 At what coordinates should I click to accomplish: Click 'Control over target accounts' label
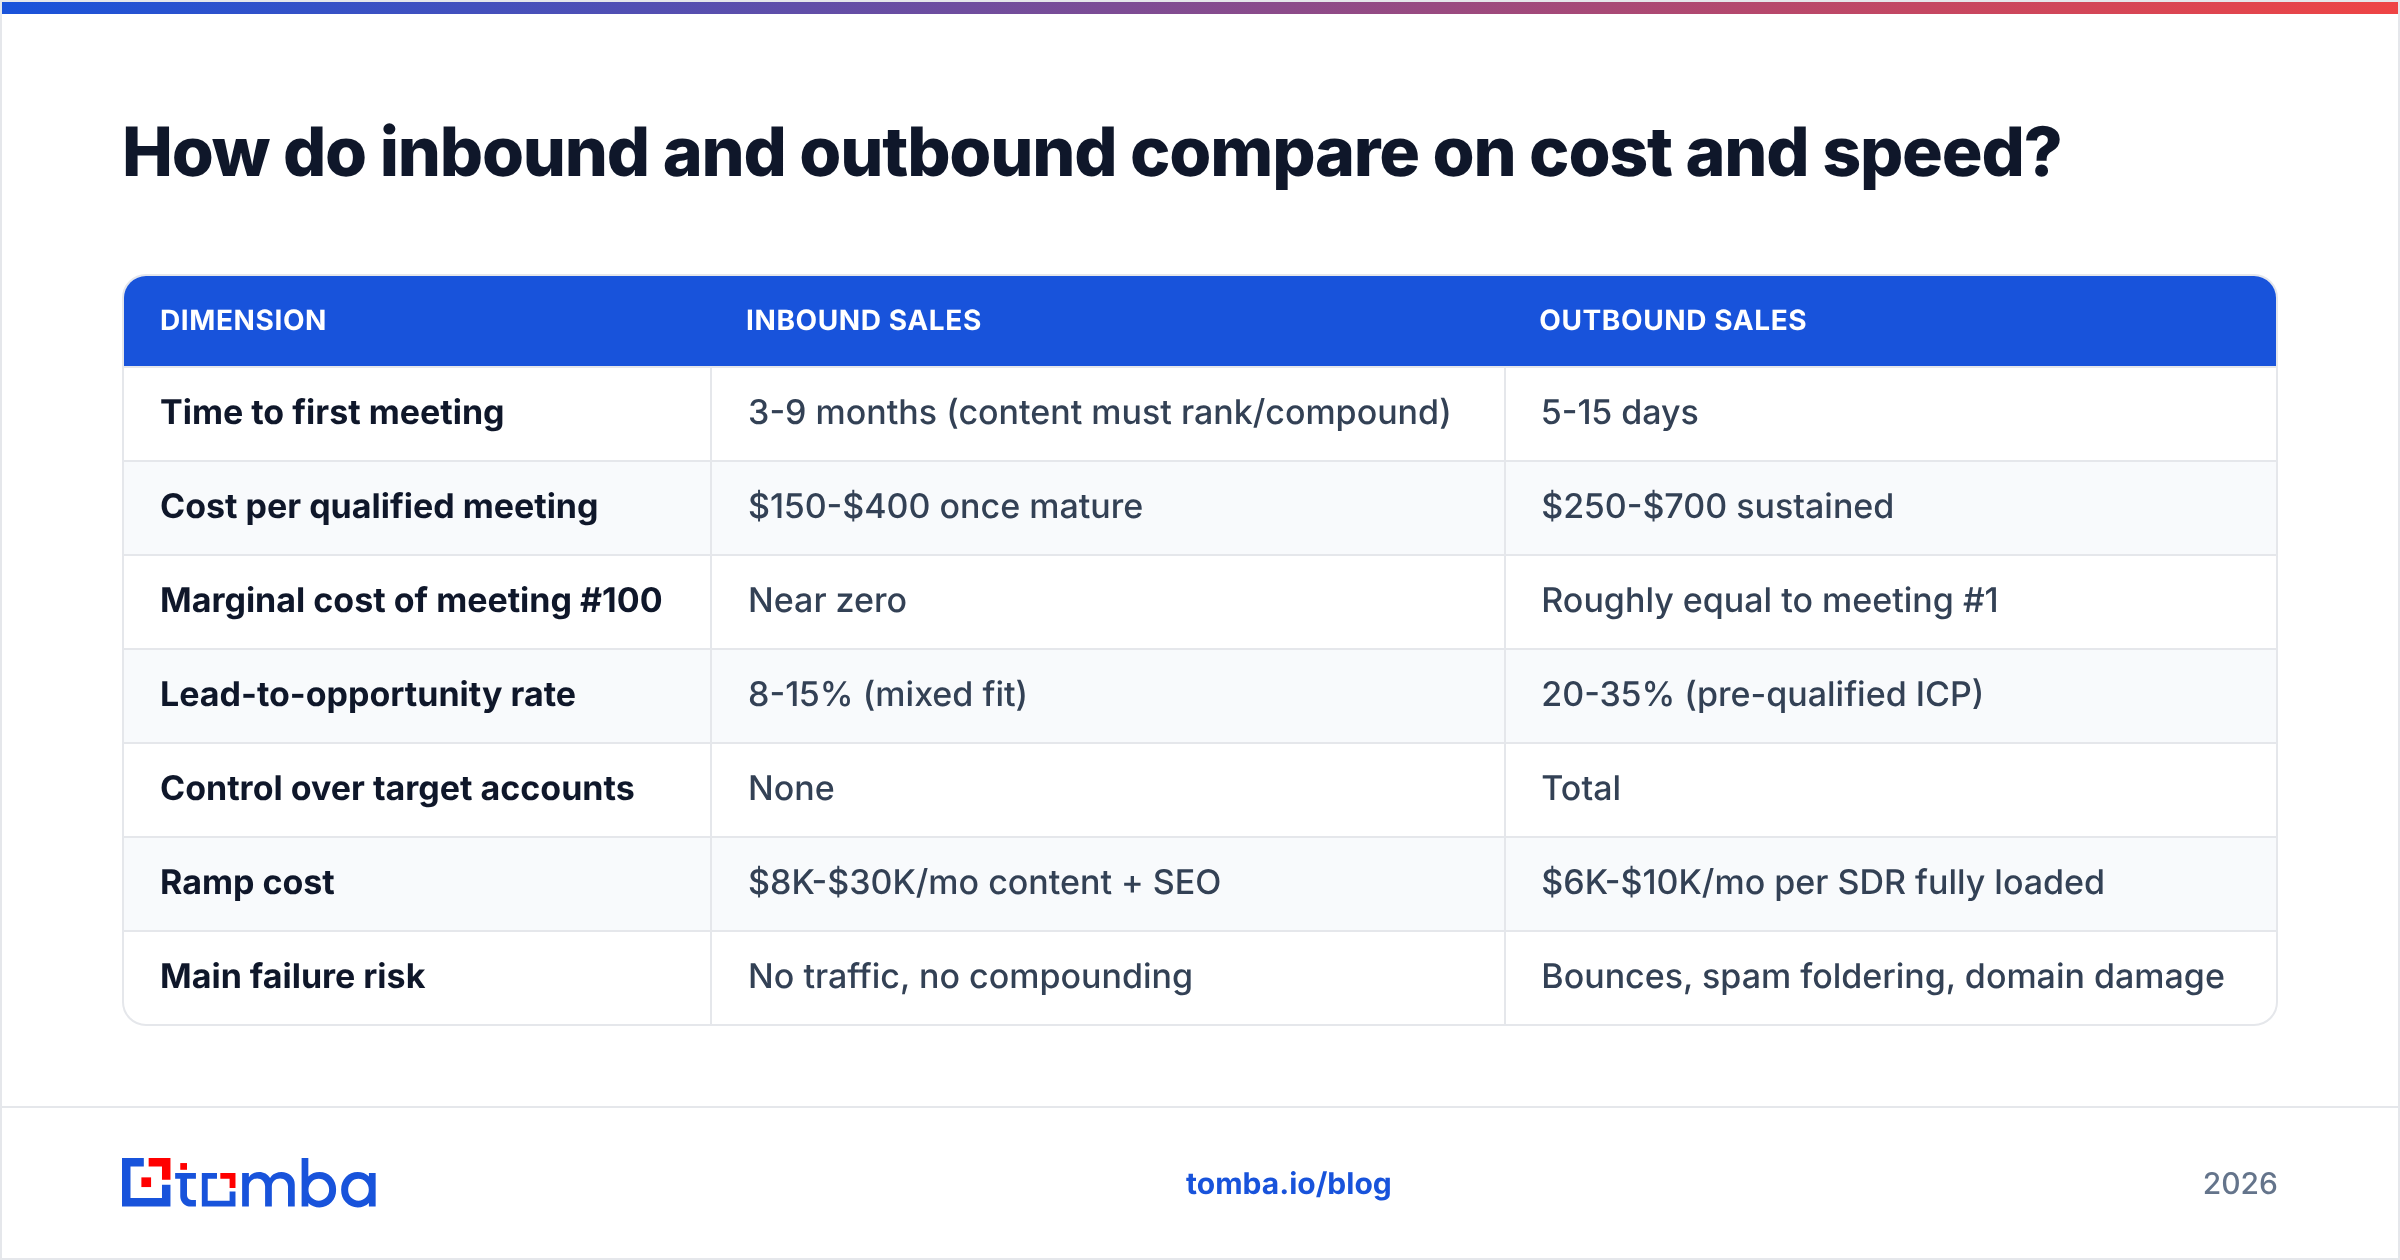point(397,789)
